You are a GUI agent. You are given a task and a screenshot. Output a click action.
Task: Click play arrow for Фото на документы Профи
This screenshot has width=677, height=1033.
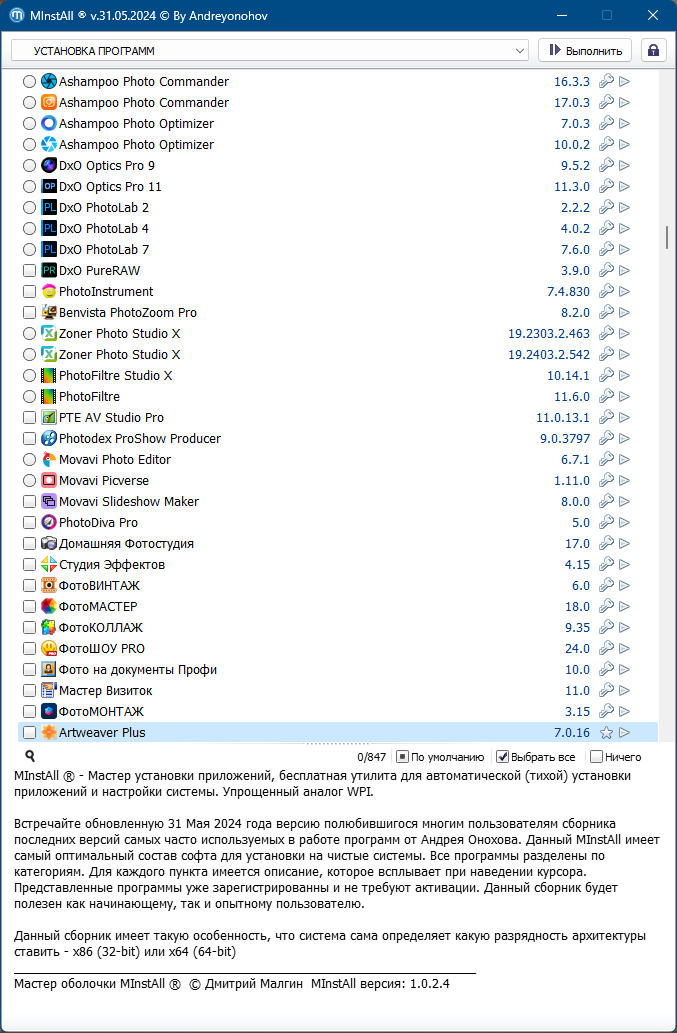tap(625, 669)
